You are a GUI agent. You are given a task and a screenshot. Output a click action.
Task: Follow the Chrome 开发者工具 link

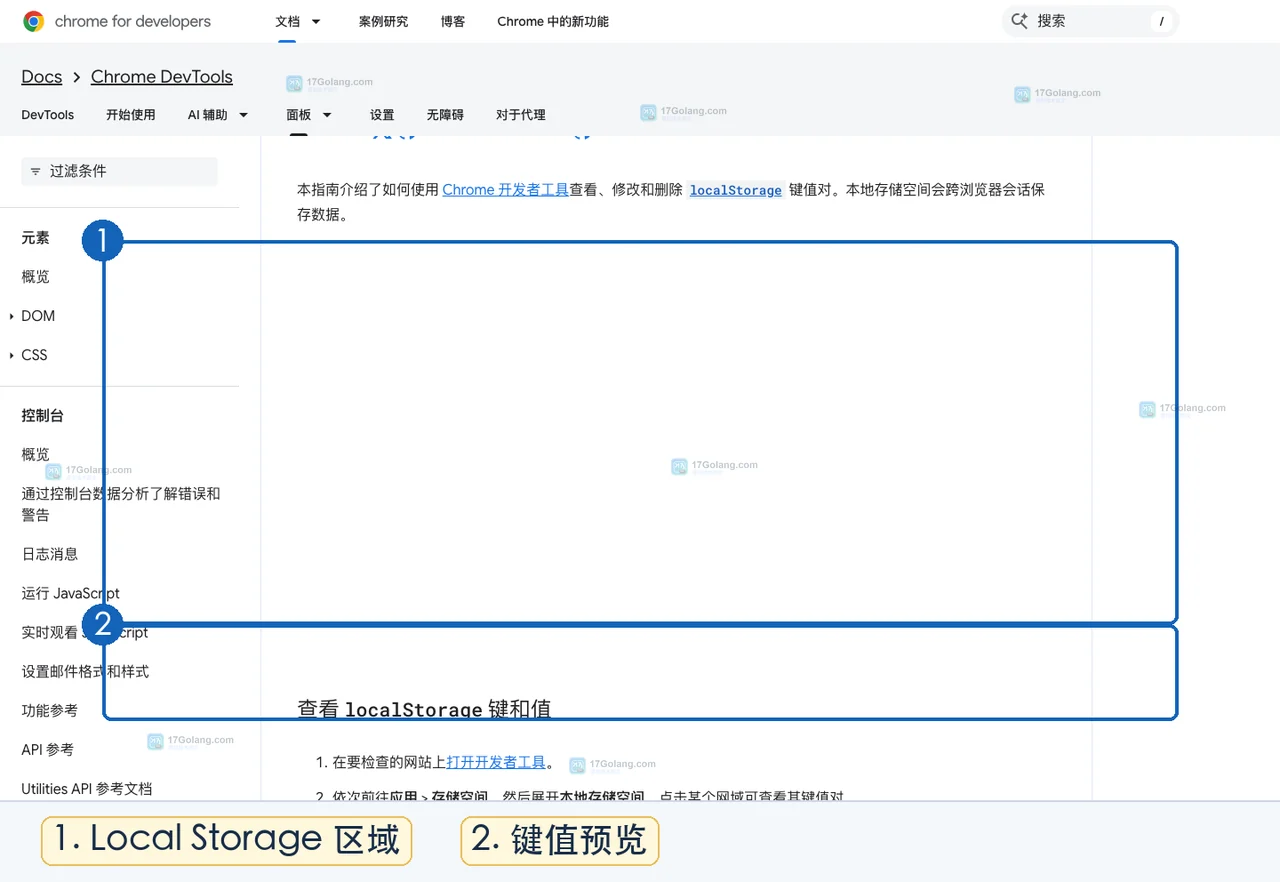click(x=505, y=190)
